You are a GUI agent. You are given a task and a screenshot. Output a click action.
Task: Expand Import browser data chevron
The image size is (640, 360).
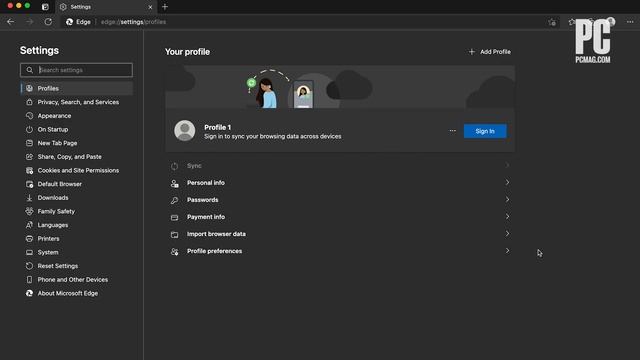[507, 234]
